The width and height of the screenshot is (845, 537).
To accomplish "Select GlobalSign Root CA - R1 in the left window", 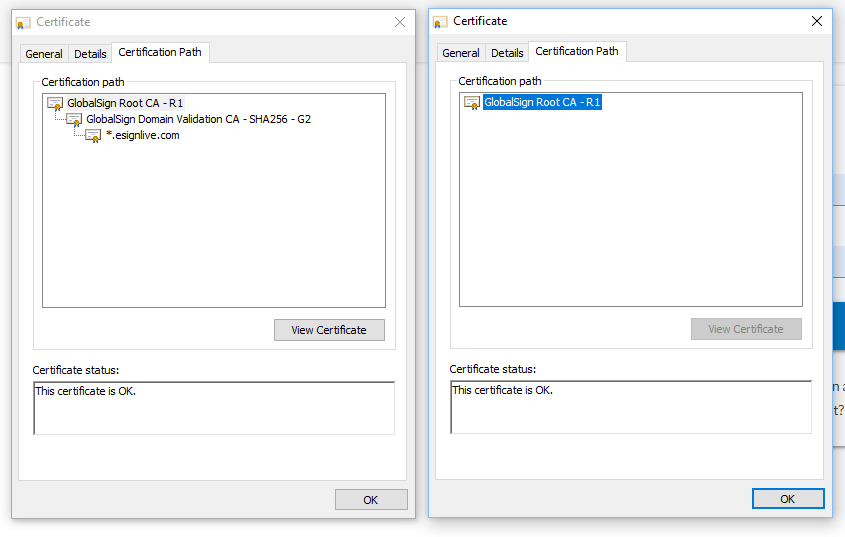I will [125, 103].
